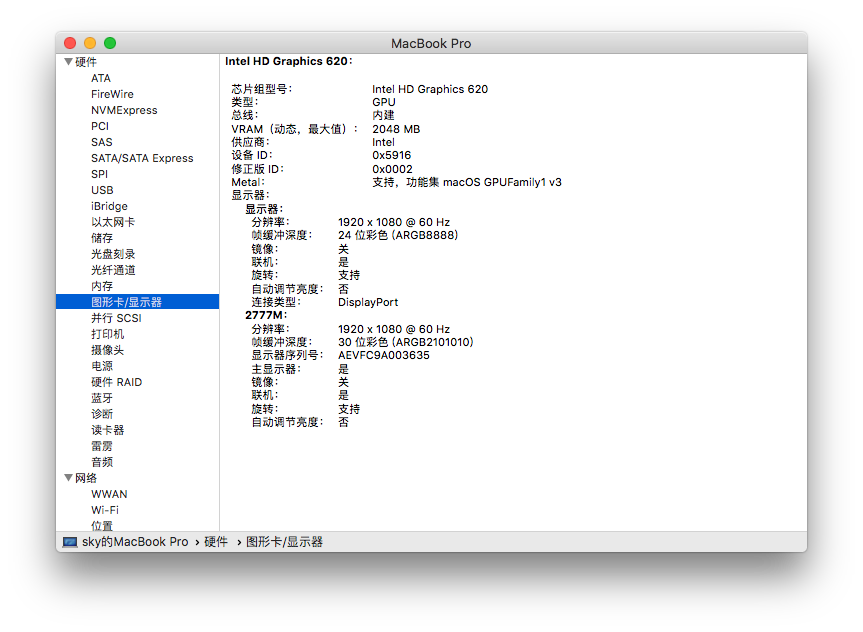Click the MacBook Pro computer icon in path bar
863x632 pixels.
click(70, 542)
